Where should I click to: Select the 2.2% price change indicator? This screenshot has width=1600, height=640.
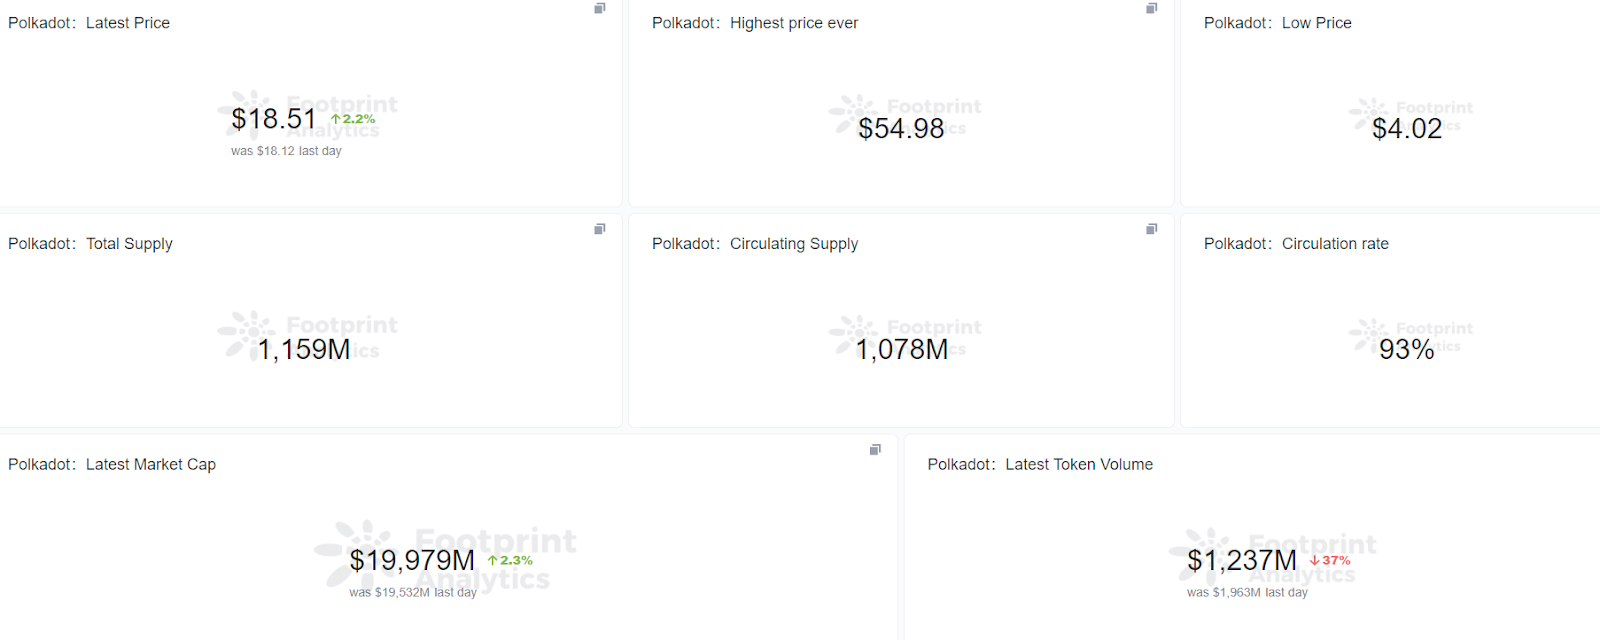coord(352,118)
